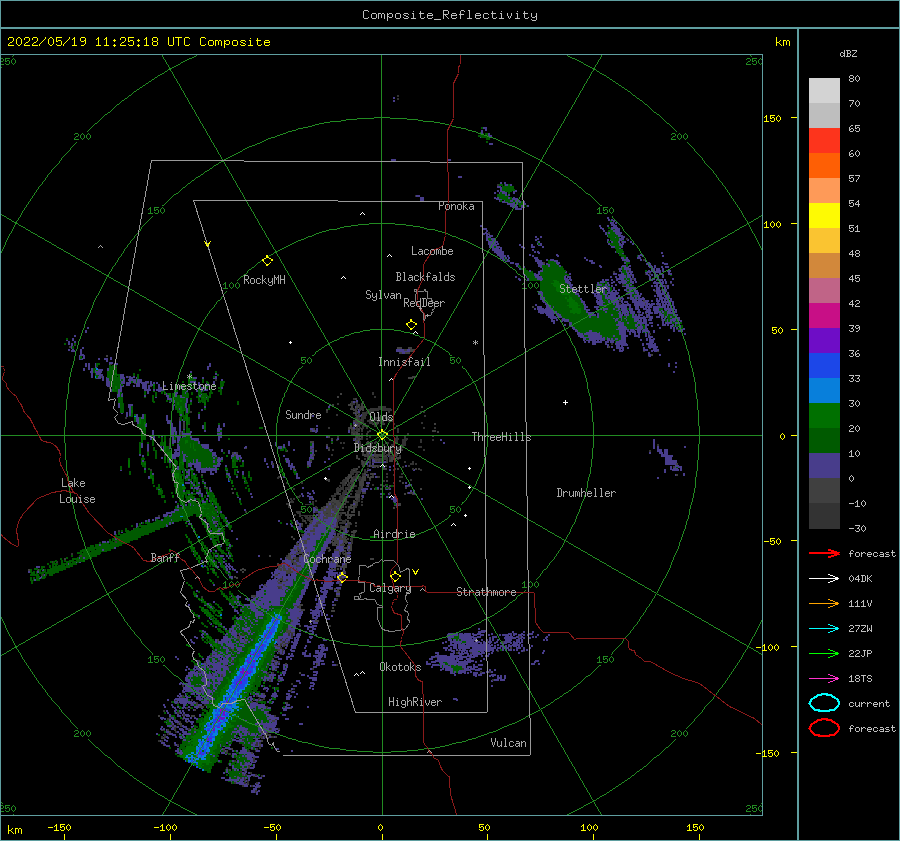Click the Cochrane town label
900x841 pixels.
tap(327, 559)
